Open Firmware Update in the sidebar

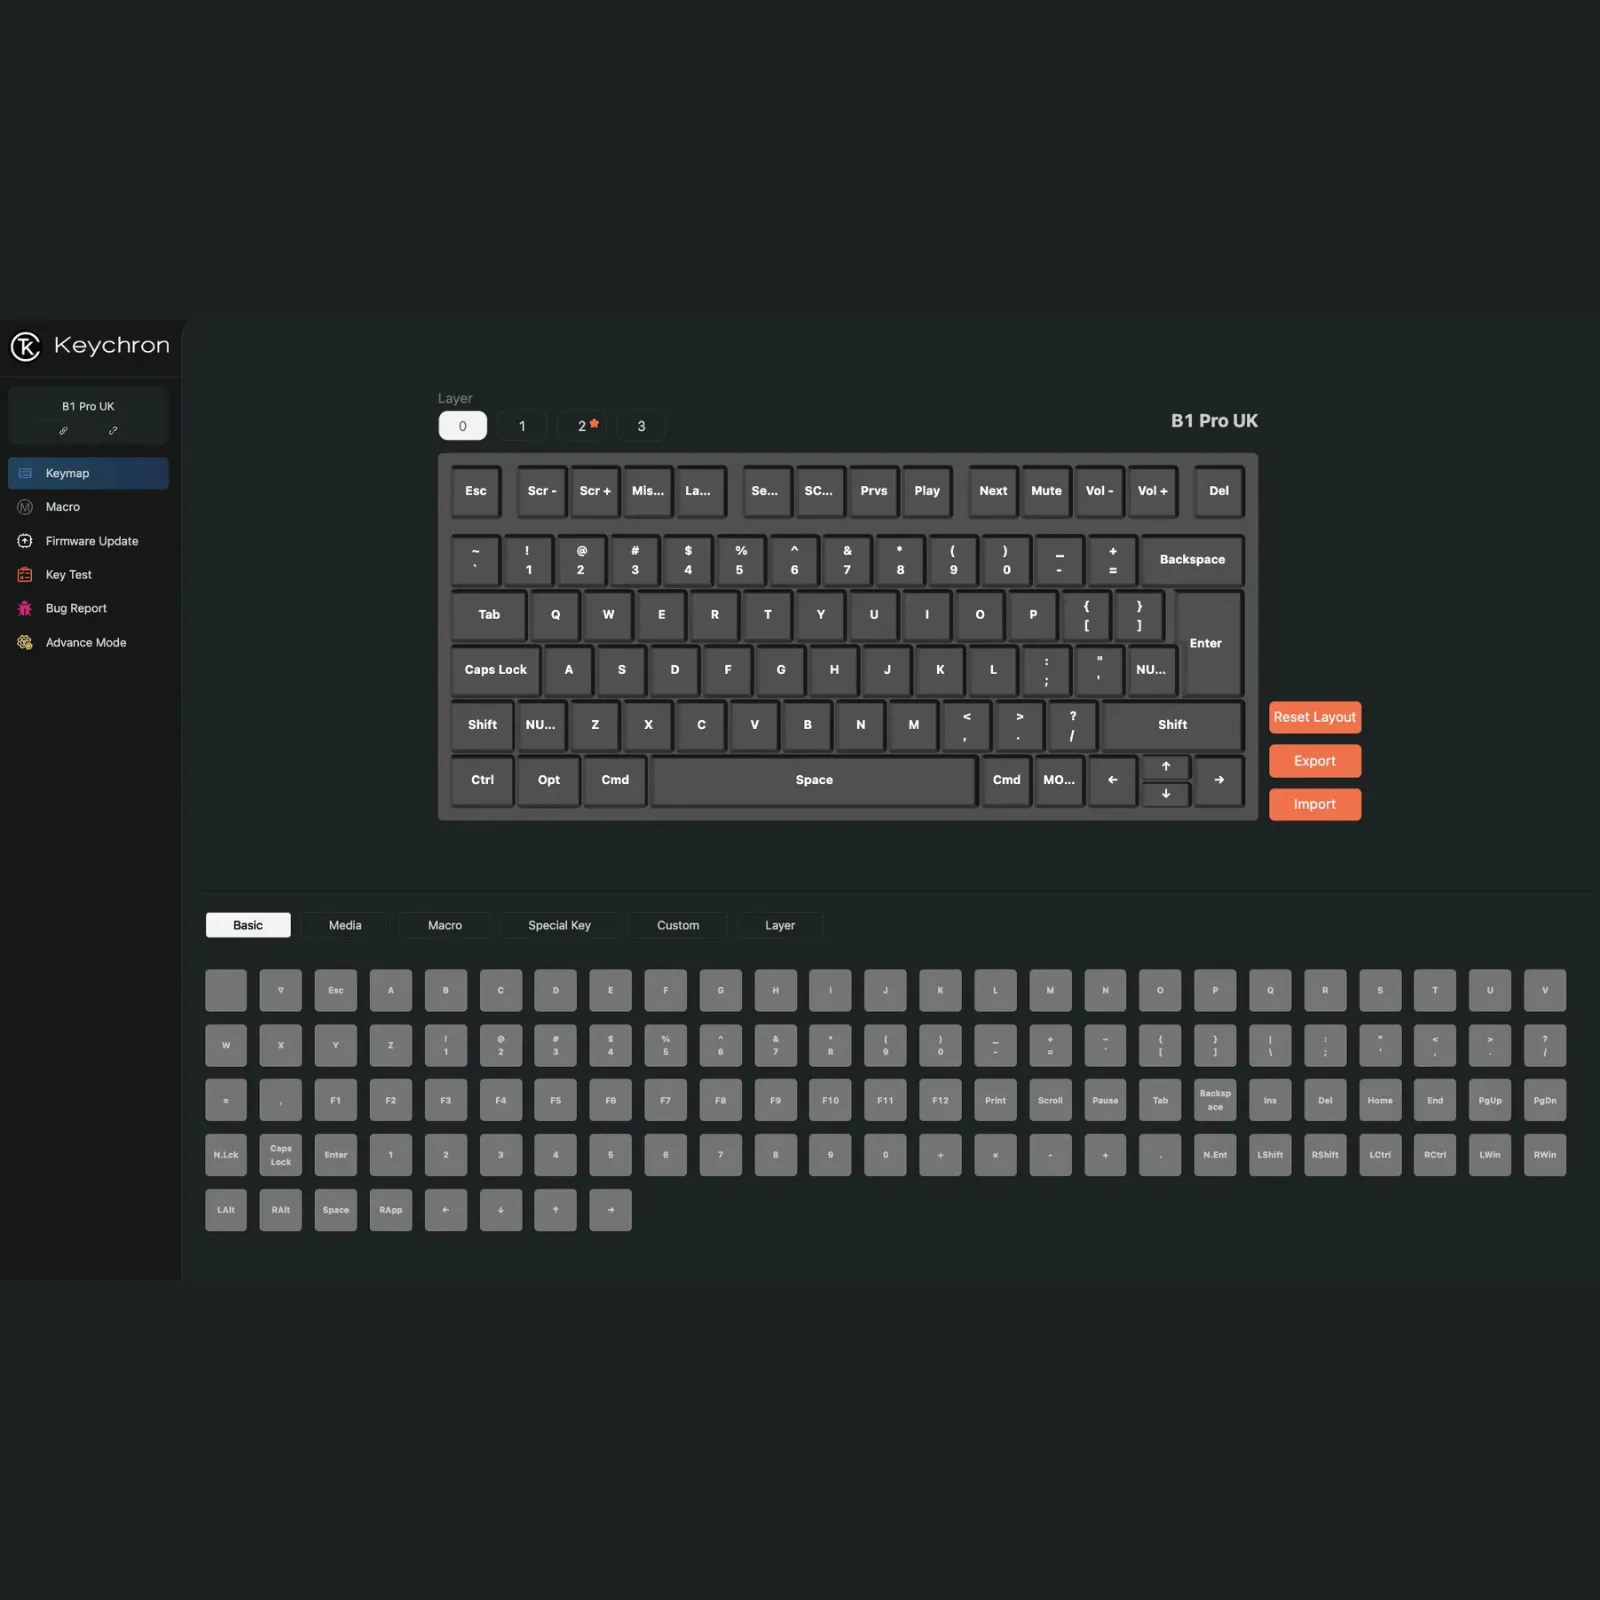pos(91,541)
